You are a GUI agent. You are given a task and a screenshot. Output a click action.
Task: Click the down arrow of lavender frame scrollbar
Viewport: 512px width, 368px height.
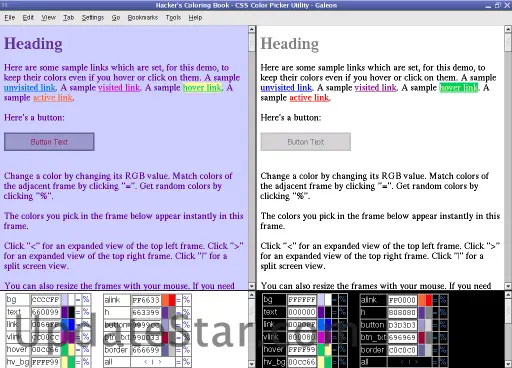252,286
